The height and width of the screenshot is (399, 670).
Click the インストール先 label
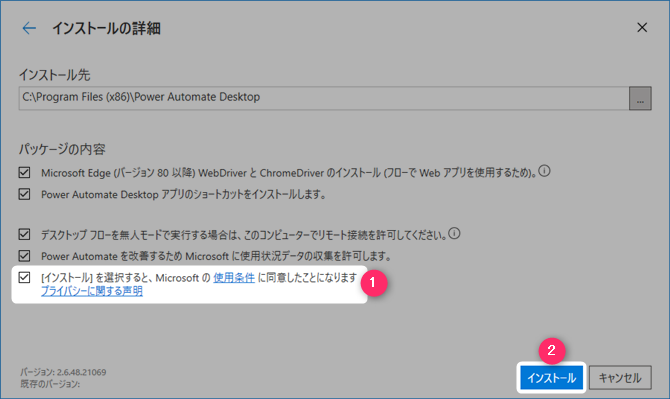54,75
